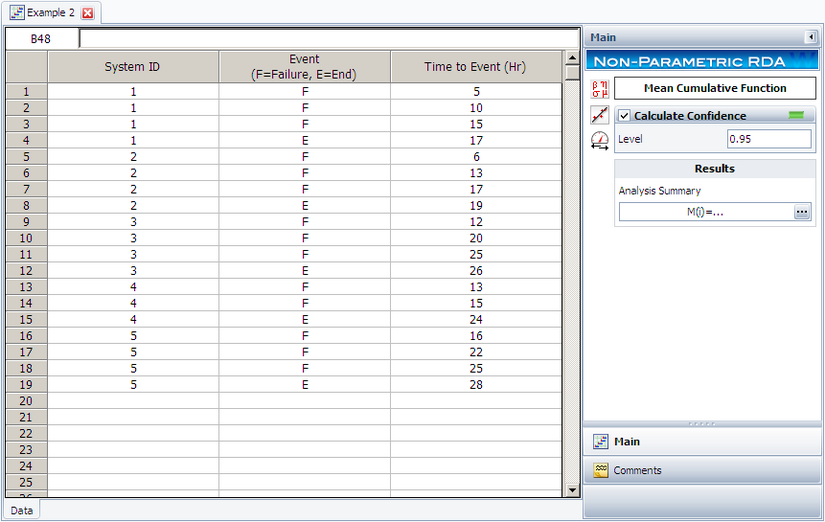Toggle the Calculate Confidence checkbox
Screen dimensions: 825x522
click(624, 116)
